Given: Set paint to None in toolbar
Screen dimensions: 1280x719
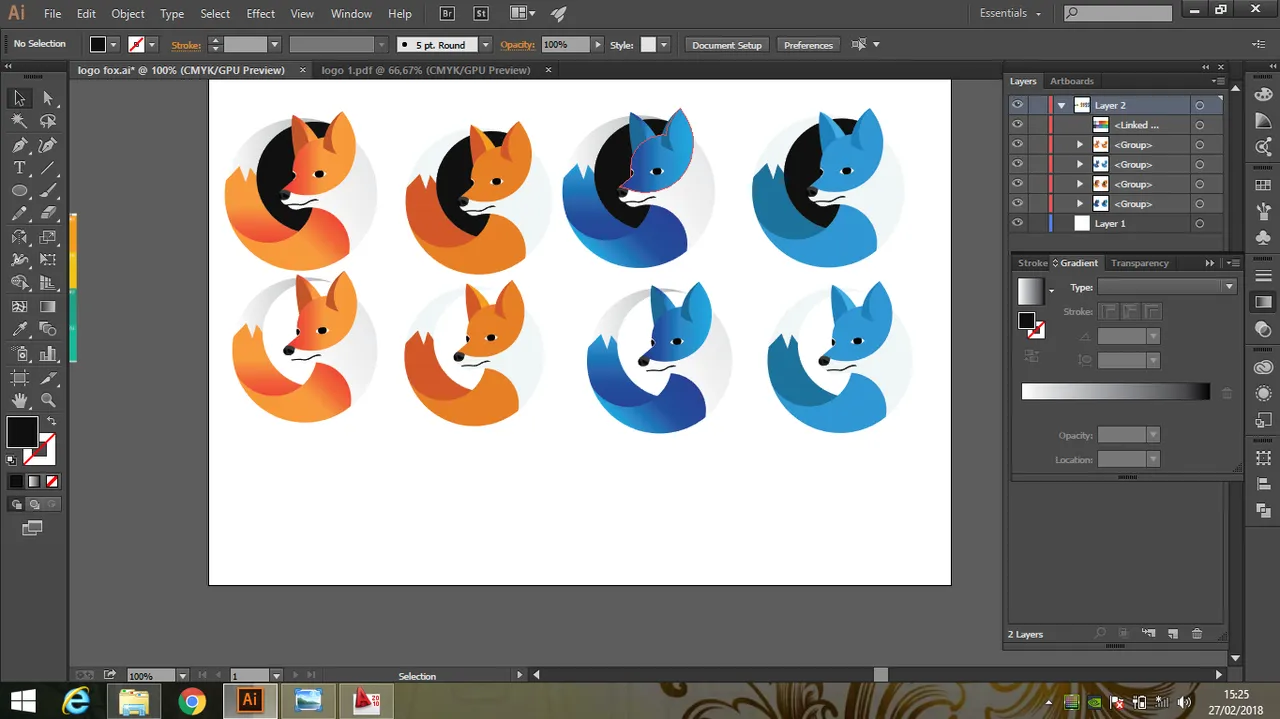Looking at the screenshot, I should point(50,481).
